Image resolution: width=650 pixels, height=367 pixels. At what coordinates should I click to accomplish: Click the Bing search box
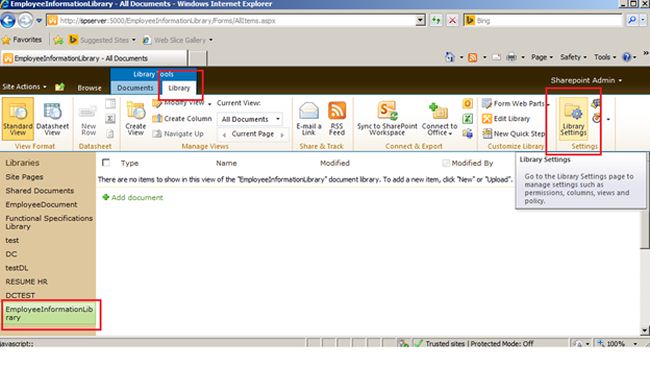pos(544,20)
